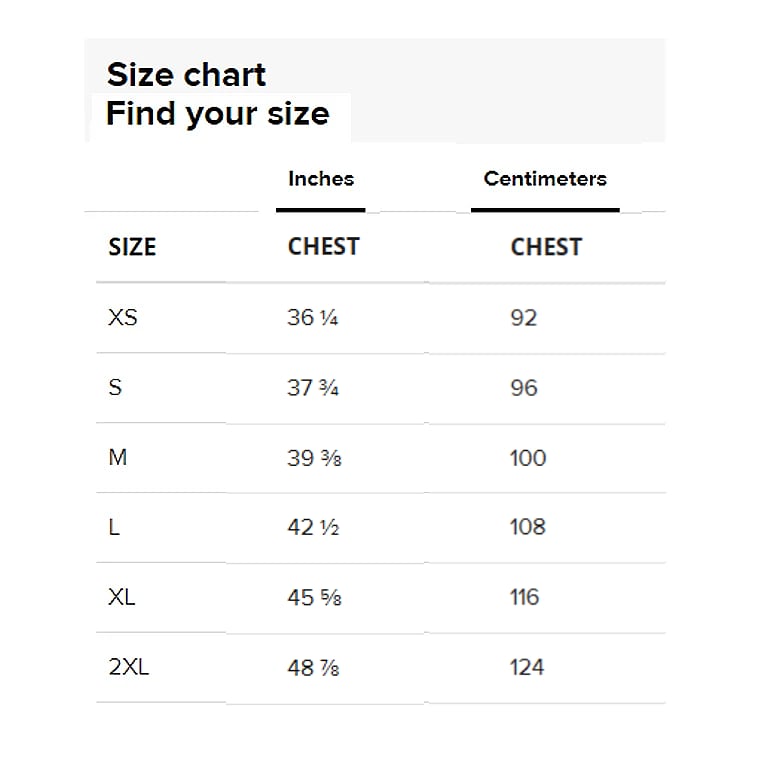This screenshot has width=768, height=768.
Task: Click the 48 ⅞ inches chest value
Action: (x=313, y=667)
